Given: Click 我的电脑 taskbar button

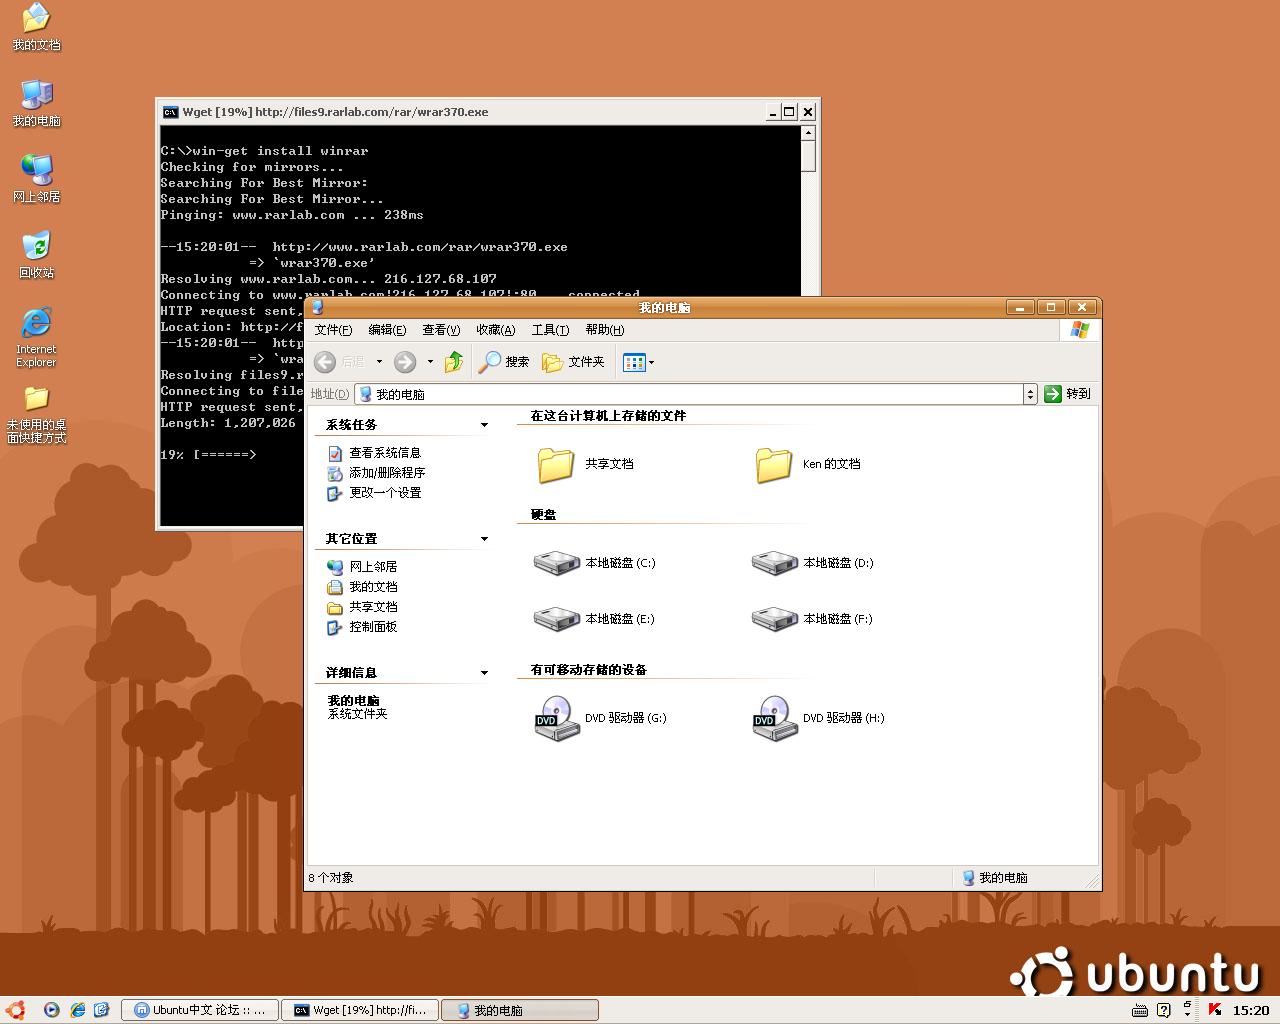Looking at the screenshot, I should click(520, 1010).
